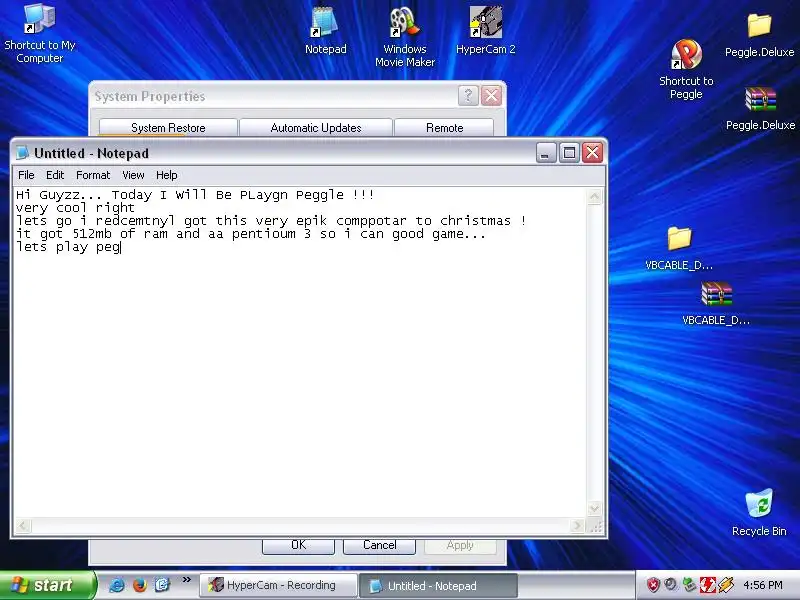
Task: Maximize the Notepad window
Action: click(x=569, y=153)
